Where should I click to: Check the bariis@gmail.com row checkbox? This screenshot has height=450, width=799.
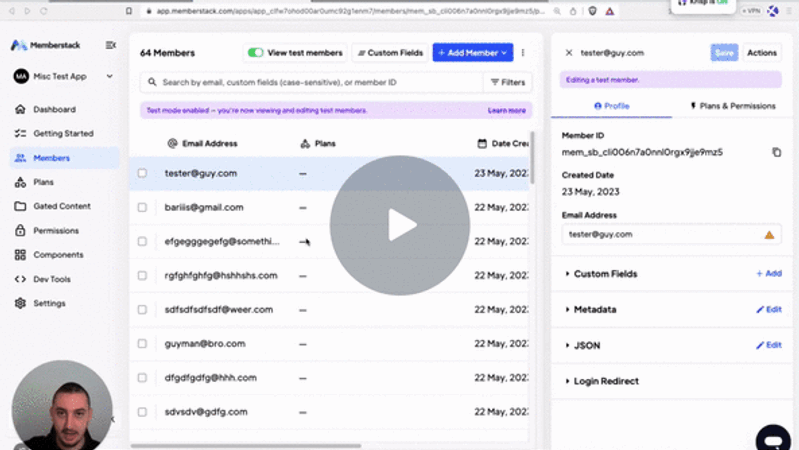(142, 207)
